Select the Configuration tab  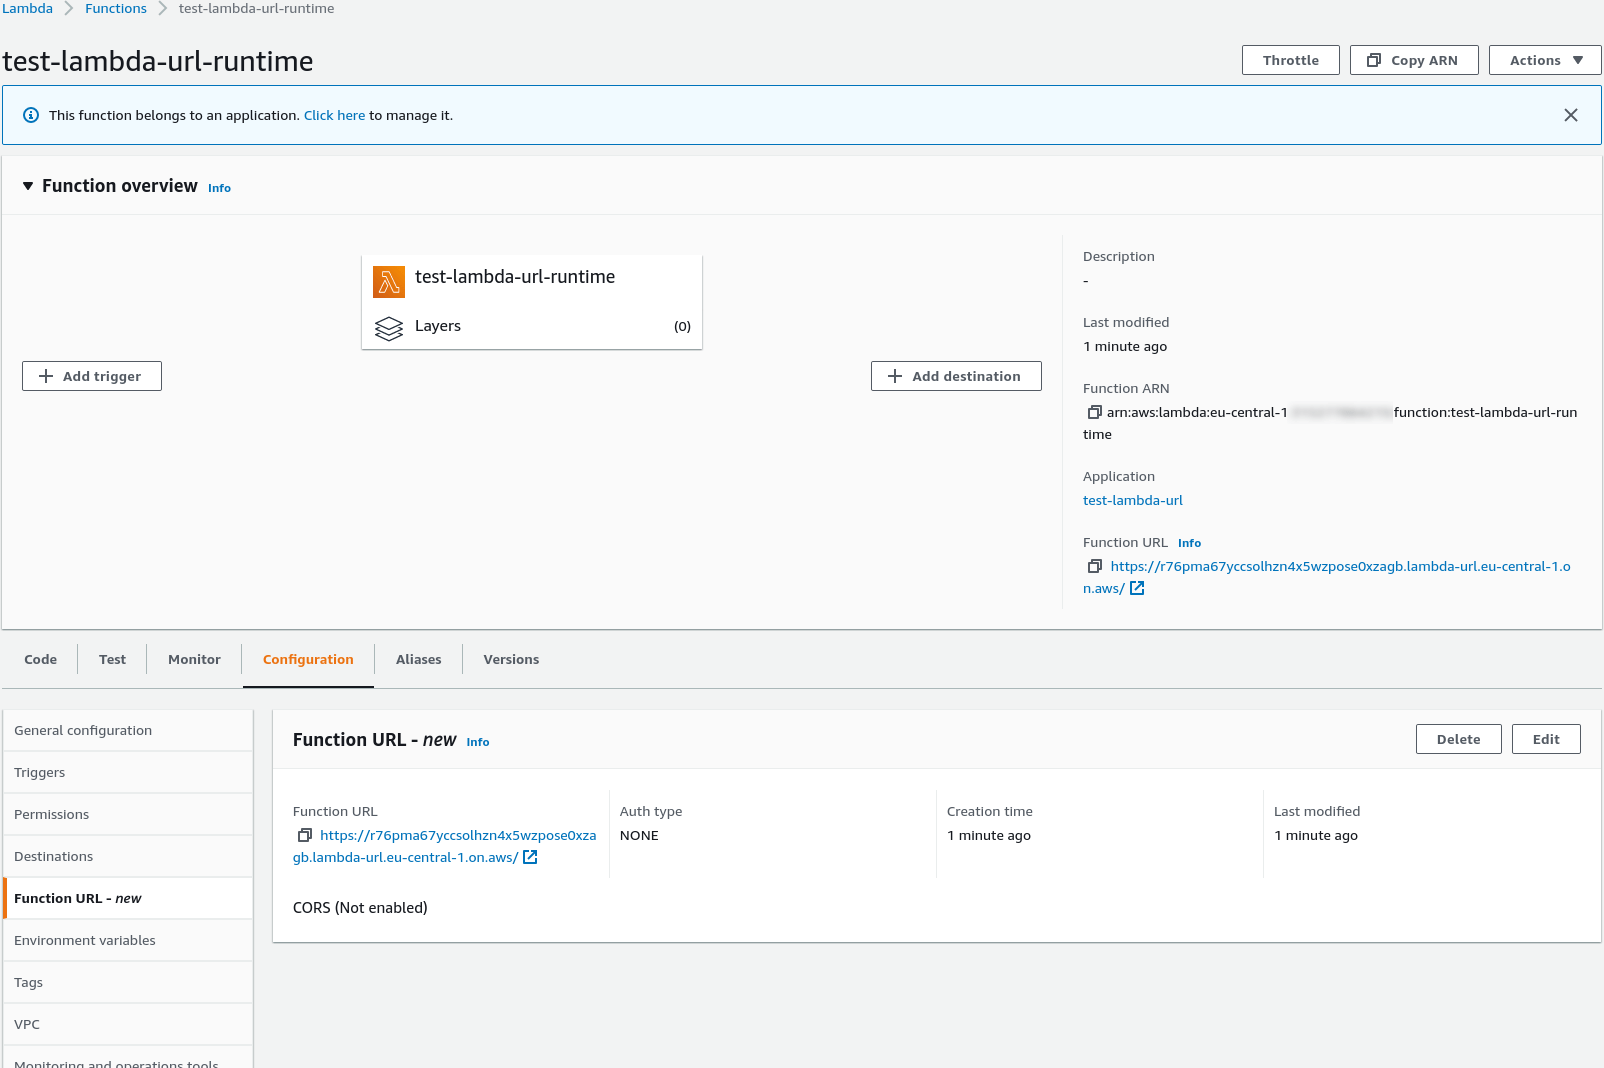click(308, 659)
